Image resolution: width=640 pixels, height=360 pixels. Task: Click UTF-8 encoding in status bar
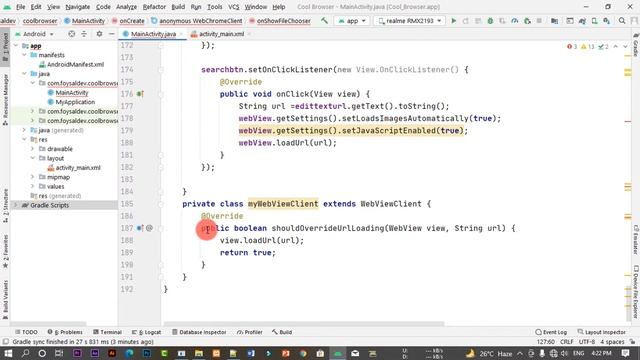587,342
